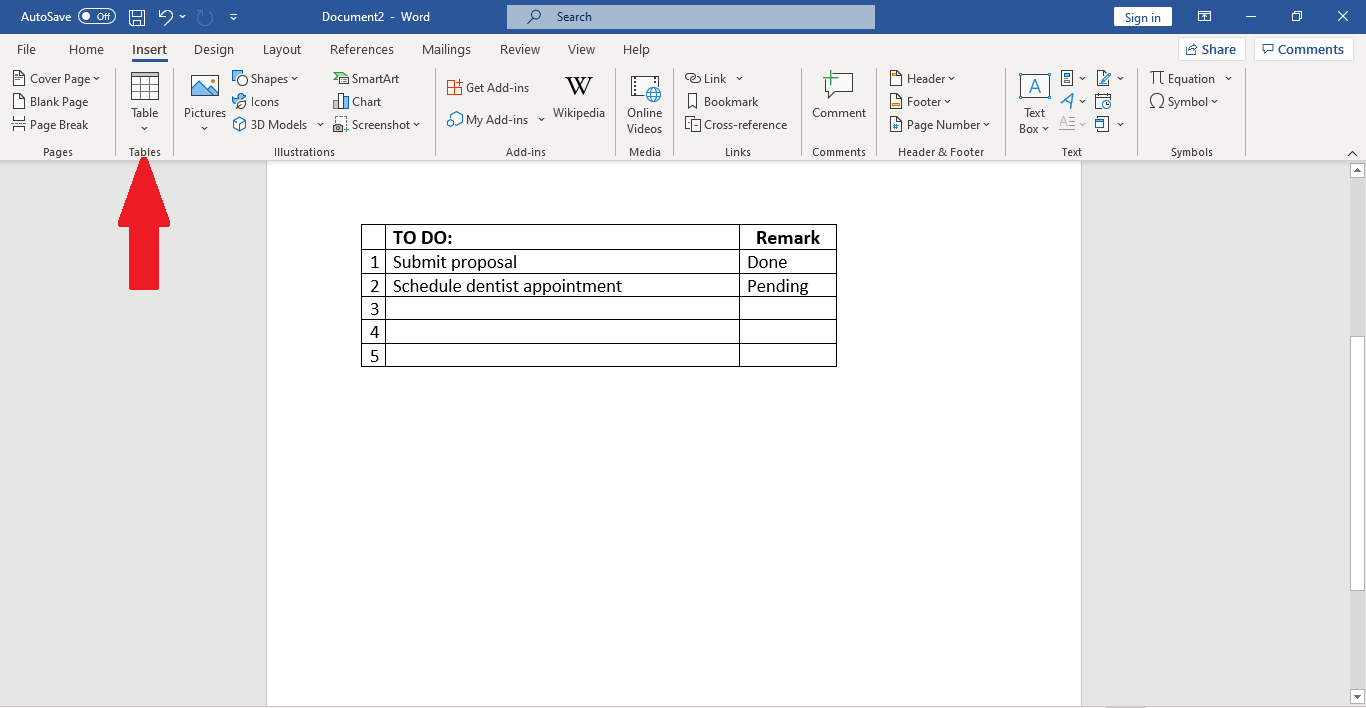Open the References ribbon tab
Viewport: 1366px width, 708px height.
(x=361, y=49)
